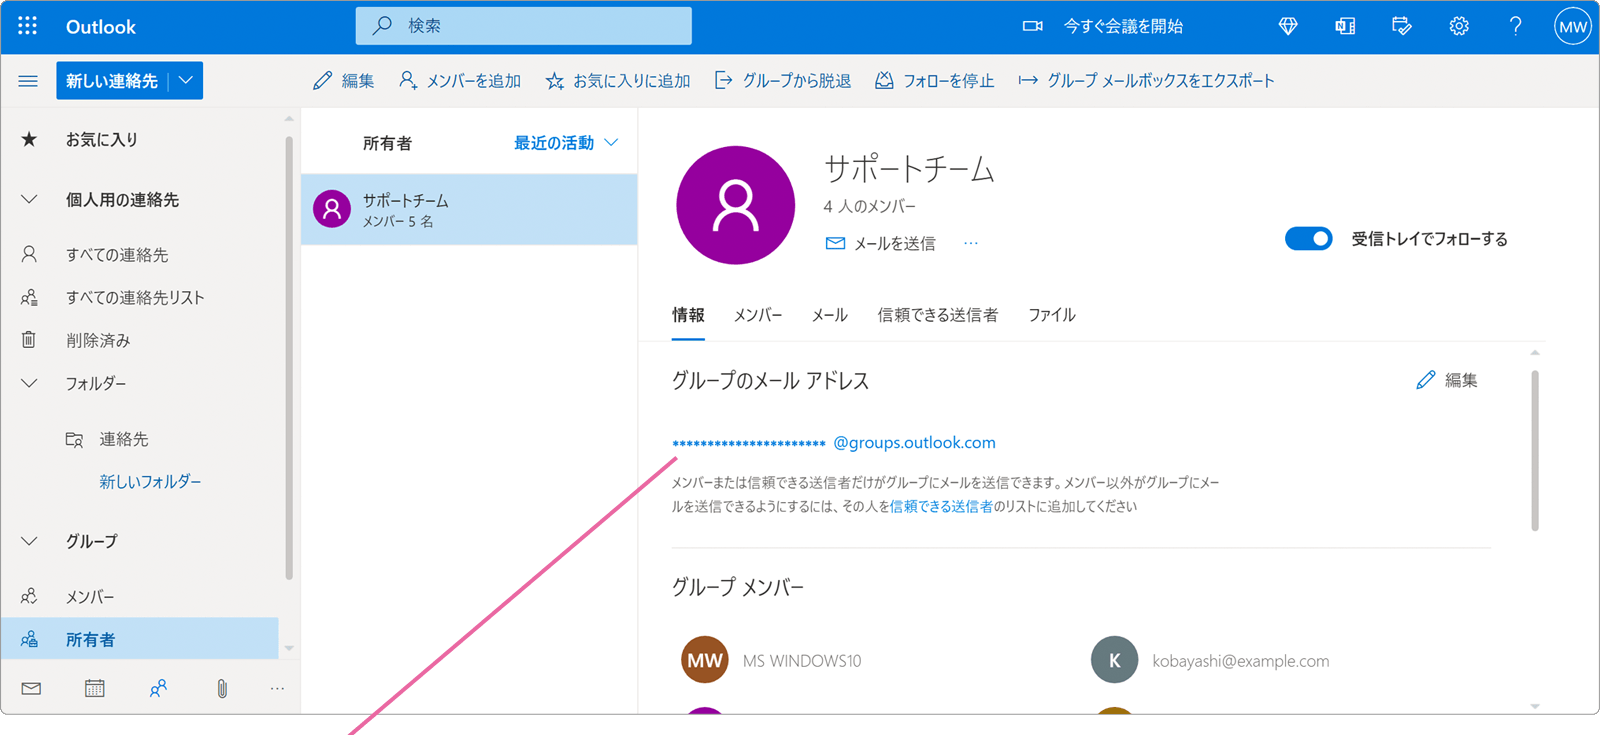Click the 所有者 list header

click(x=387, y=144)
